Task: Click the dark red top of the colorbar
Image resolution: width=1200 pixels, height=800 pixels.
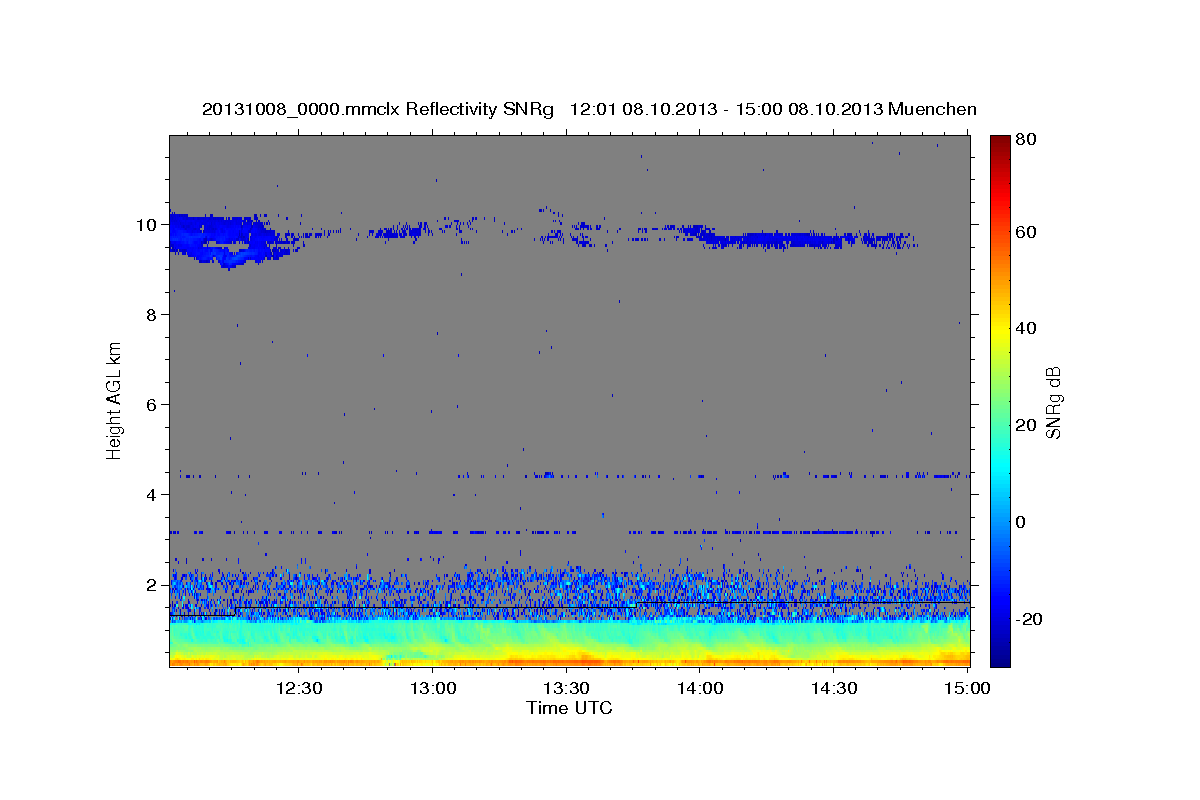Action: (x=1000, y=142)
